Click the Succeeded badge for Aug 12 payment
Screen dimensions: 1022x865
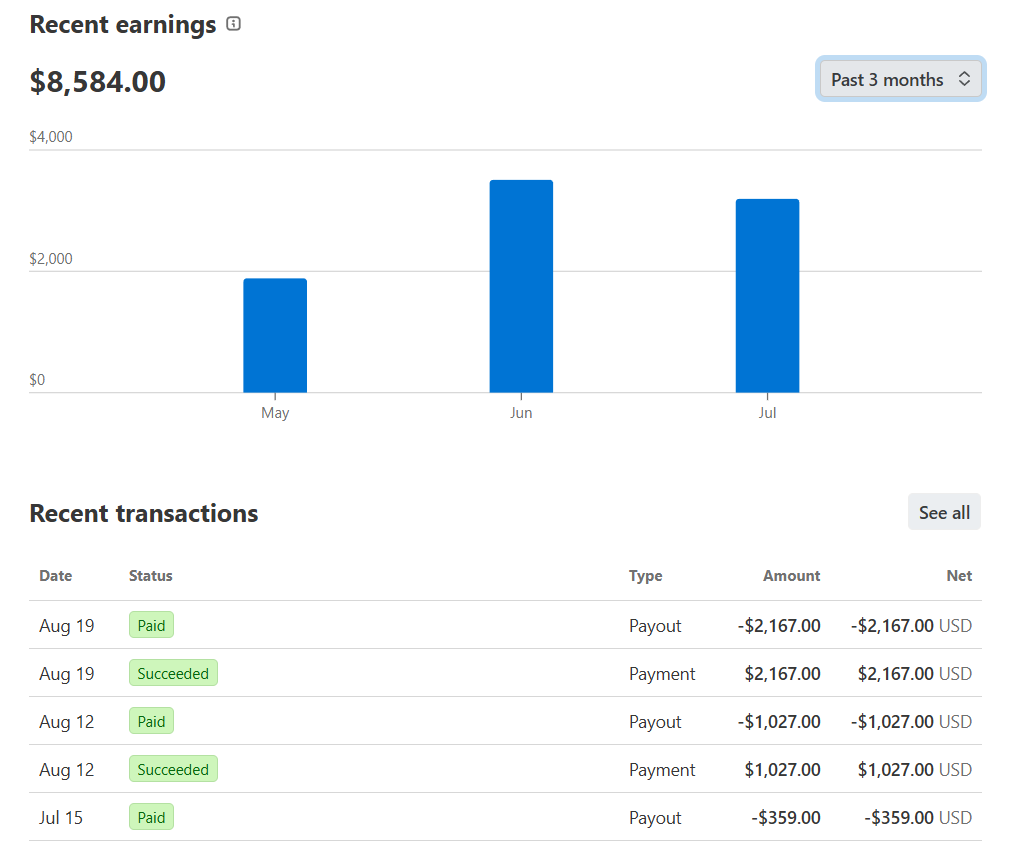click(x=173, y=769)
